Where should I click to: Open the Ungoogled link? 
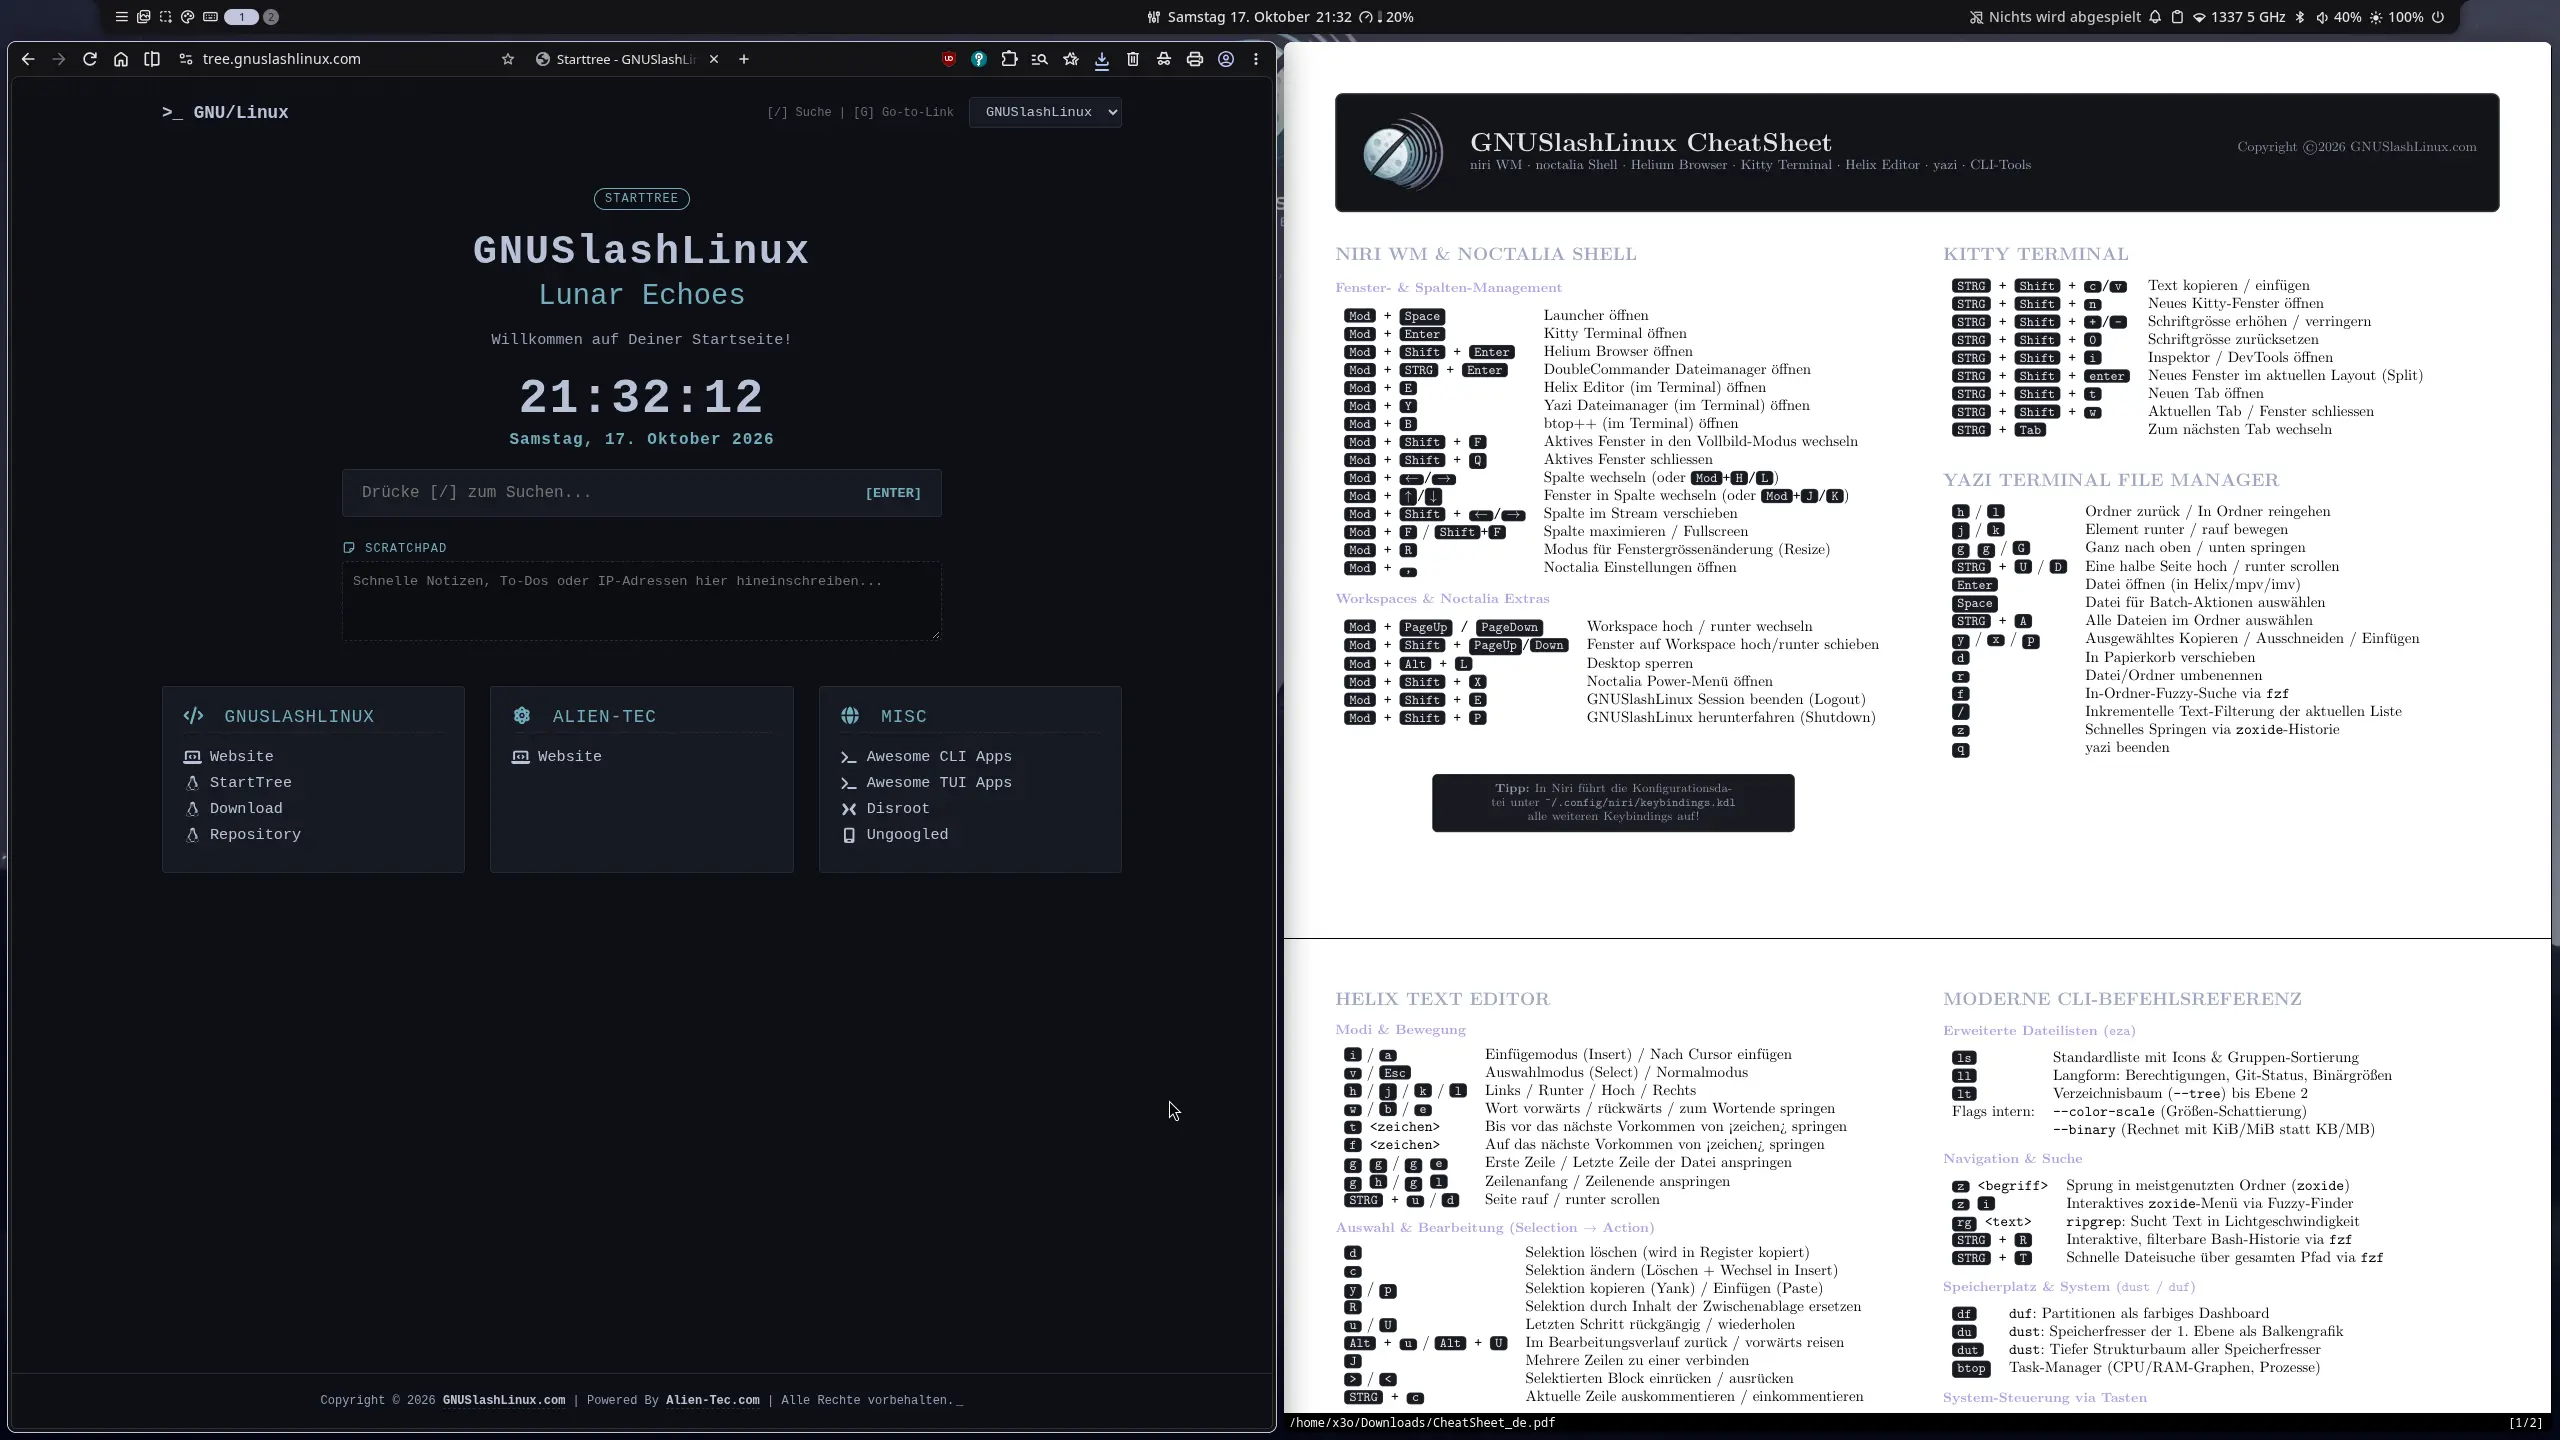(906, 834)
